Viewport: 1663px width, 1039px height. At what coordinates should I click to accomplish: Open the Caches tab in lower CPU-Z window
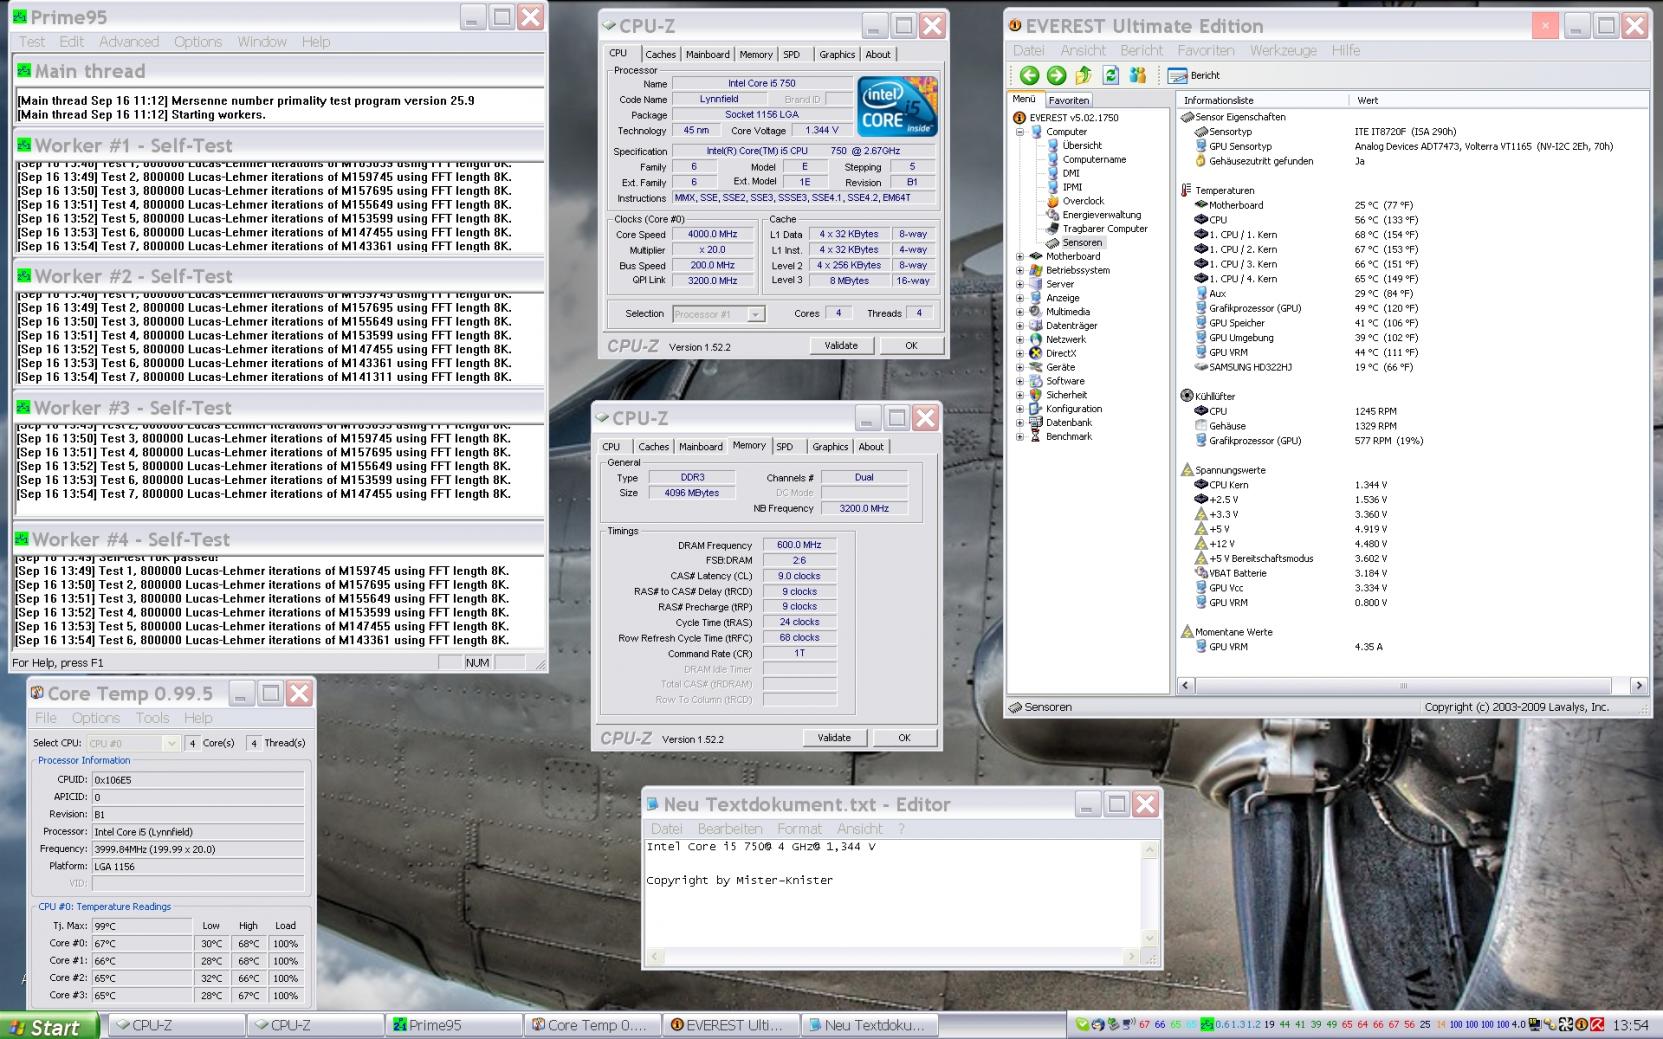654,447
